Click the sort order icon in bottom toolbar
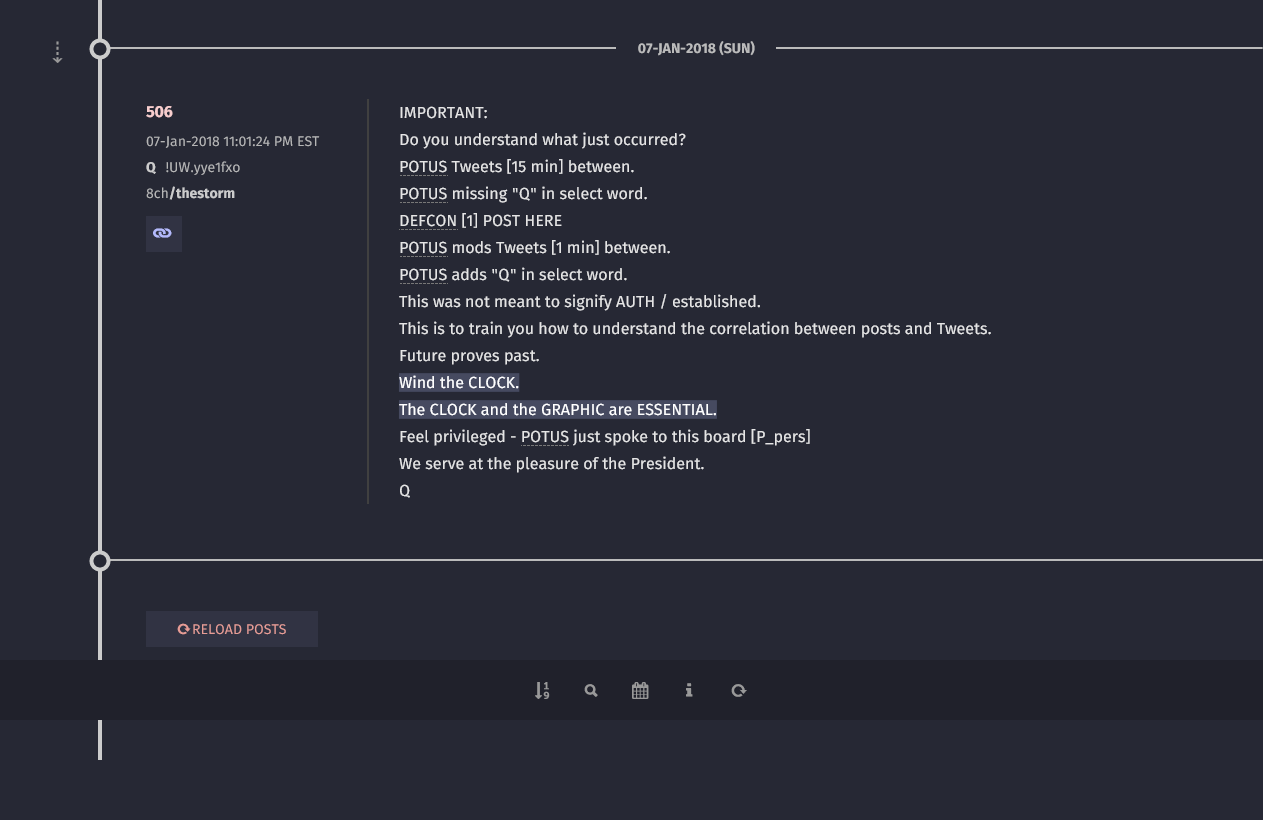Screen dimensions: 1263x820 click(x=542, y=690)
